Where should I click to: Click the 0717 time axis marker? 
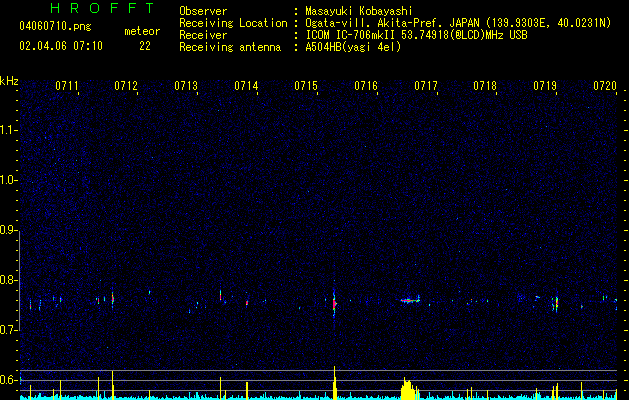[x=426, y=86]
